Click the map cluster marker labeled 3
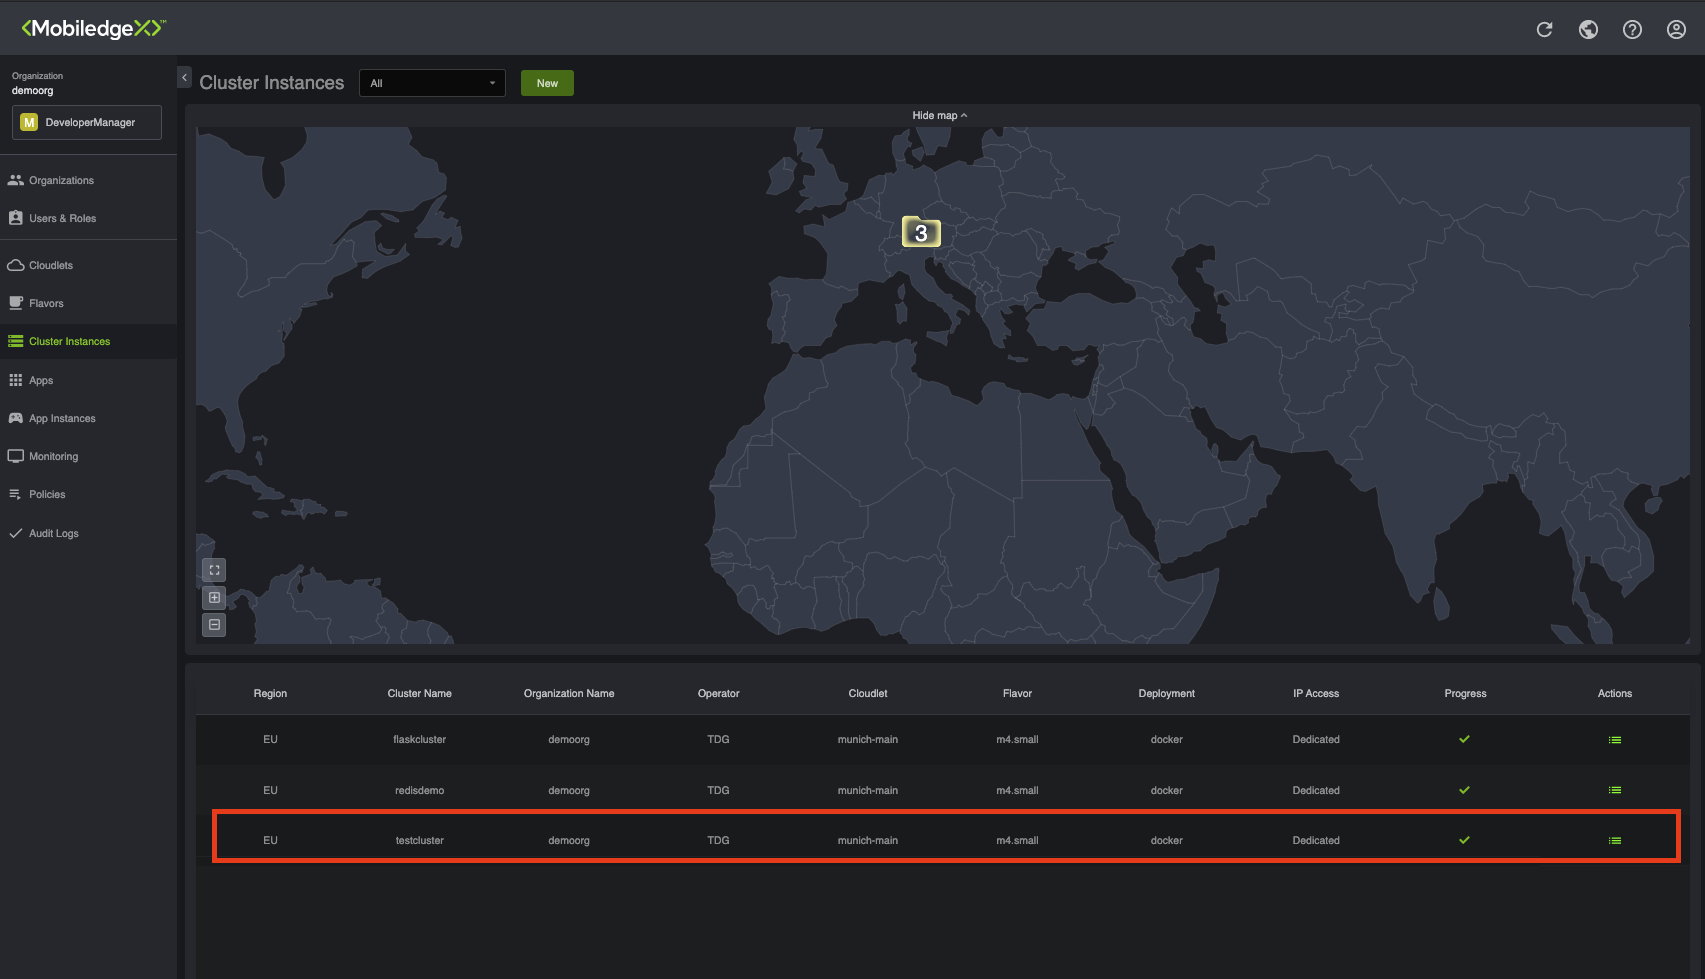This screenshot has width=1705, height=979. (921, 232)
